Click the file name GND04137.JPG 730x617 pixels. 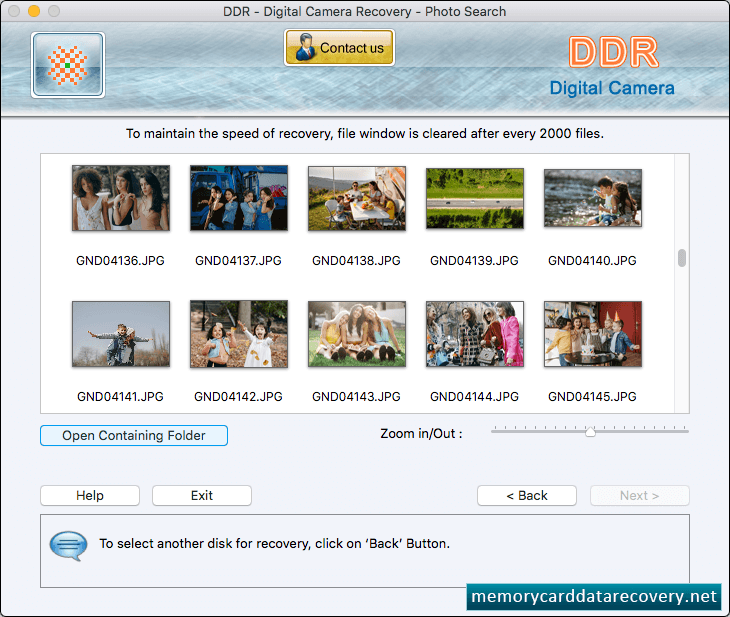click(238, 261)
